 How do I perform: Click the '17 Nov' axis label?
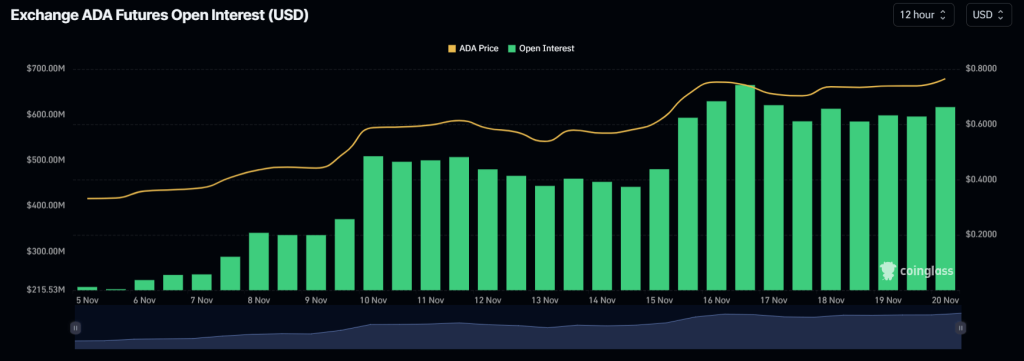tap(774, 301)
